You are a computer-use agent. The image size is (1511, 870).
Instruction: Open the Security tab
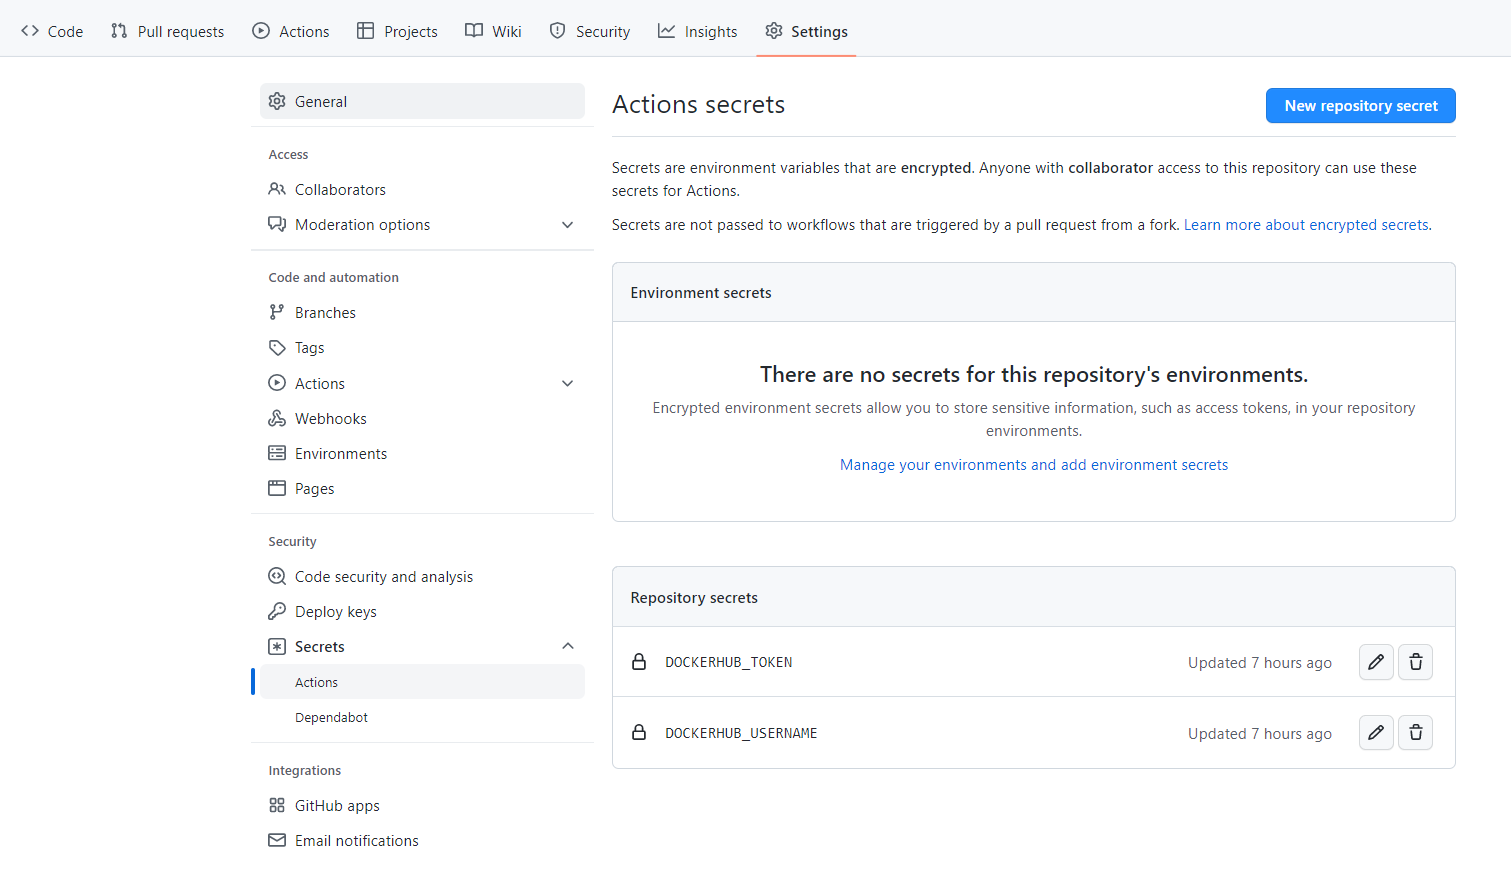click(x=590, y=31)
